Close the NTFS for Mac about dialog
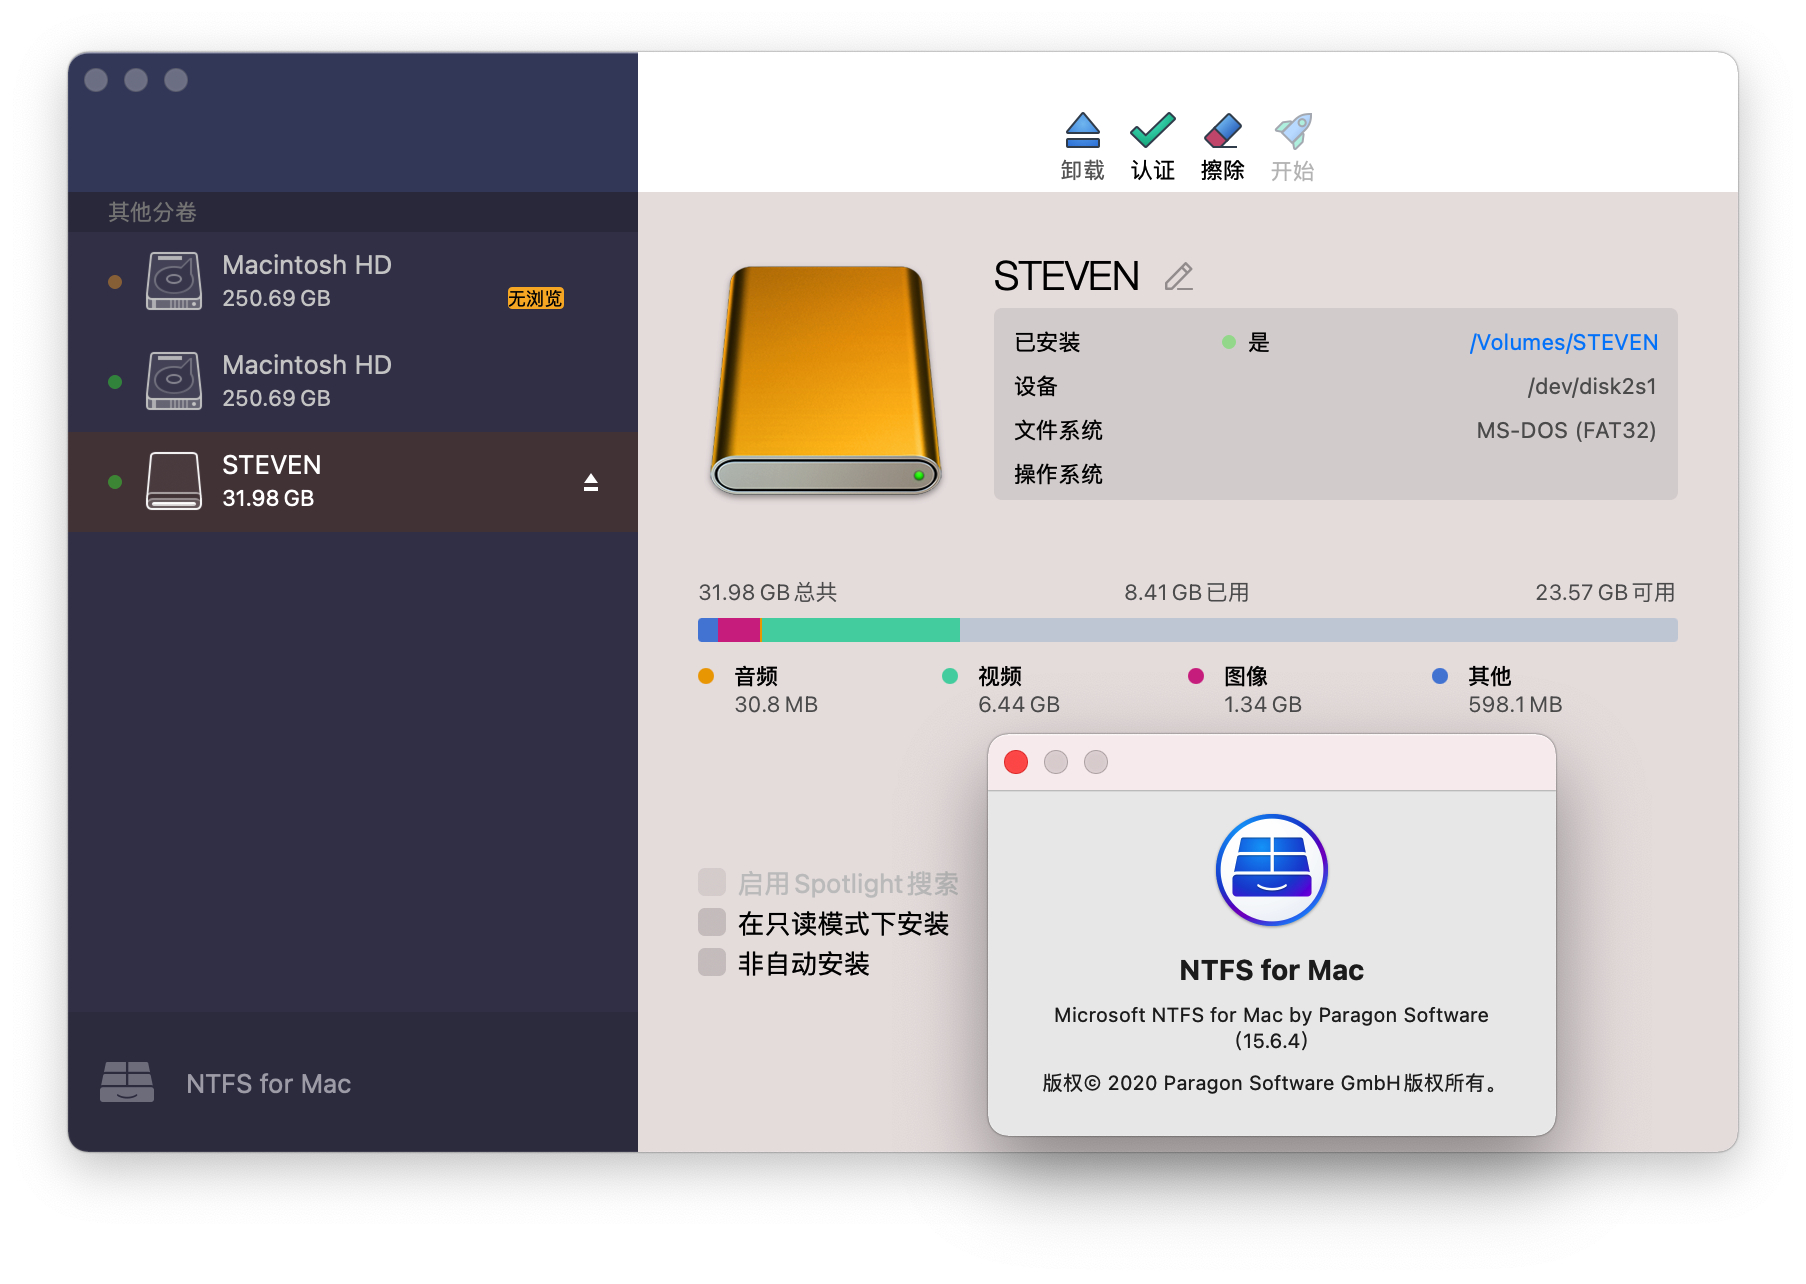The height and width of the screenshot is (1284, 1806). [x=1016, y=762]
